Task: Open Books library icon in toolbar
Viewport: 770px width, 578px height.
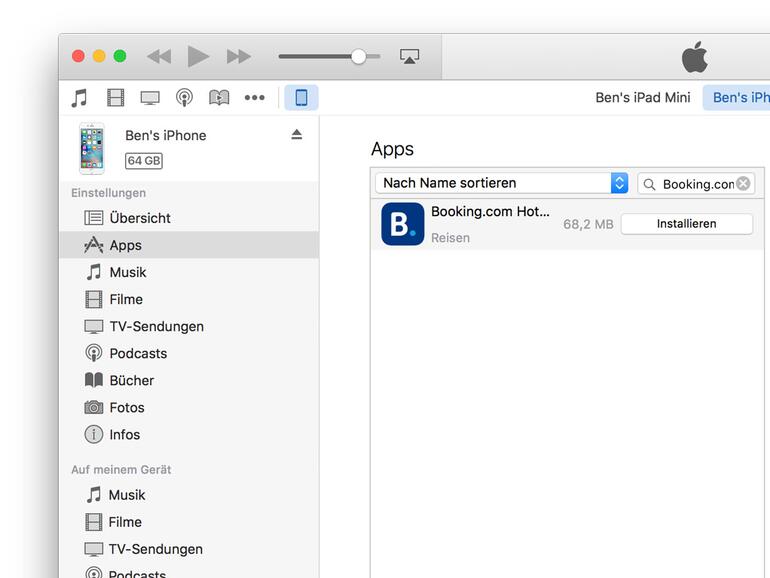Action: pyautogui.click(x=219, y=98)
